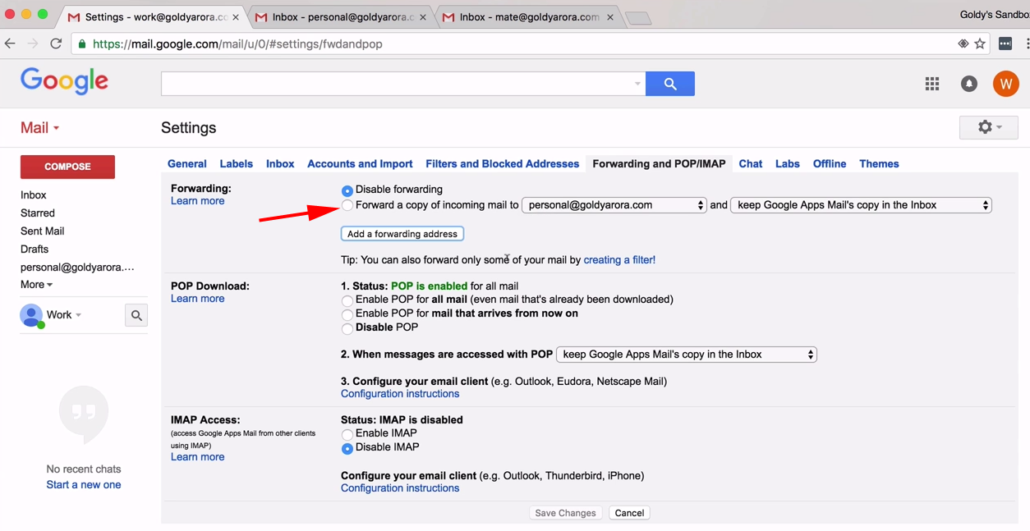Open the creating a filter link
This screenshot has height=531, width=1030.
pyautogui.click(x=619, y=260)
